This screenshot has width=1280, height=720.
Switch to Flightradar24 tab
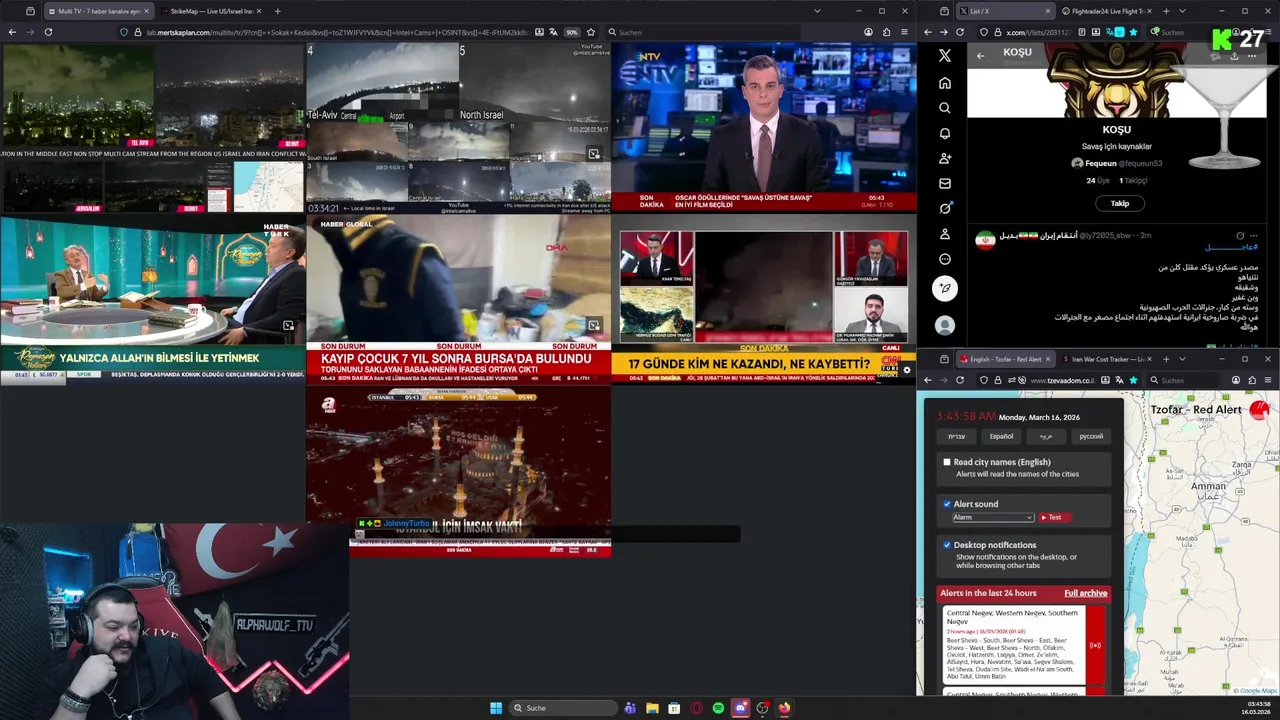pos(1107,11)
